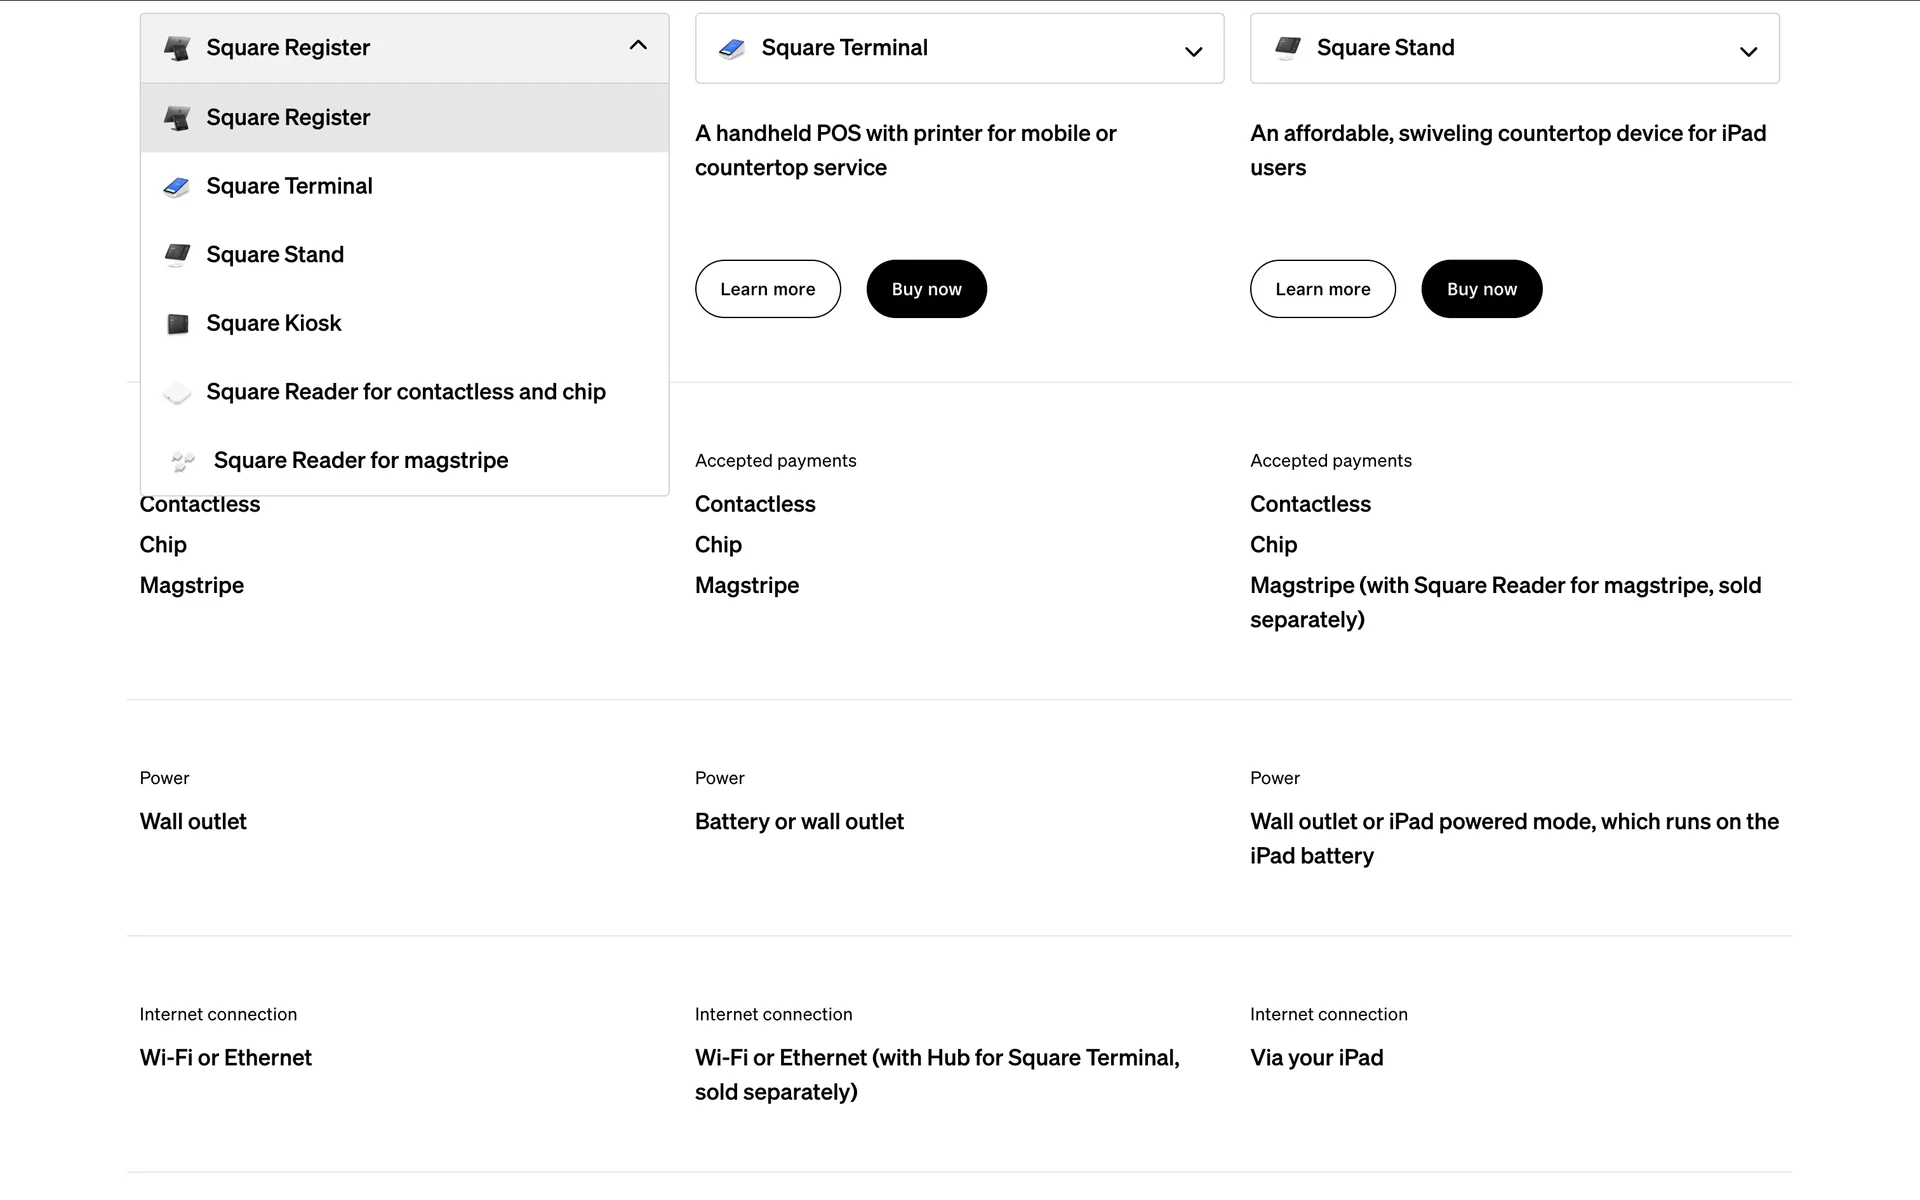Expand the Square Stand comparison dropdown
The height and width of the screenshot is (1200, 1920).
1748,51
